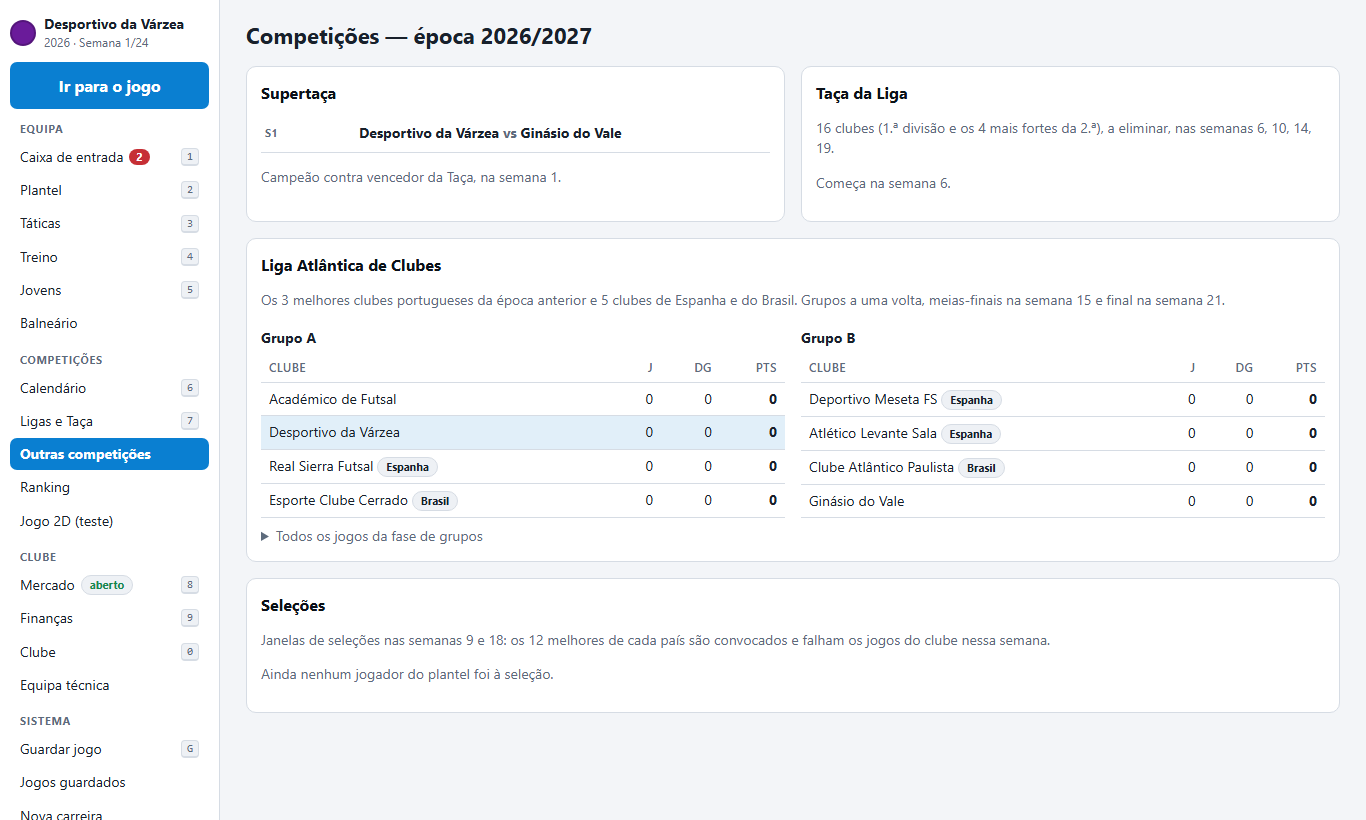The image size is (1366, 820).
Task: Open Jogos guardados
Action: (x=109, y=782)
